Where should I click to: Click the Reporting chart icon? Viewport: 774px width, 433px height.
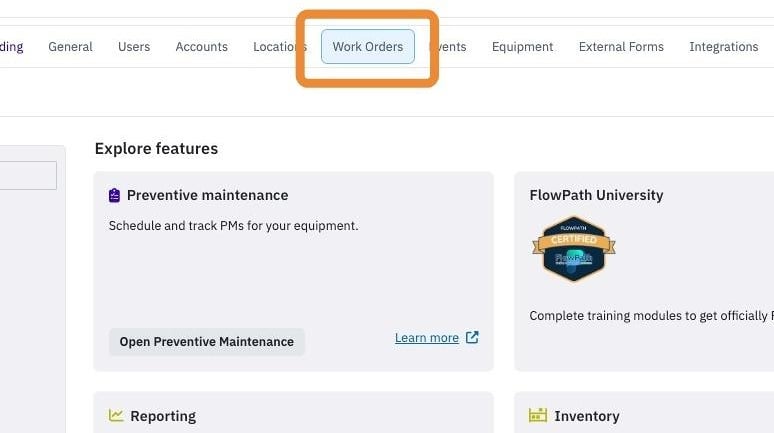click(x=116, y=415)
